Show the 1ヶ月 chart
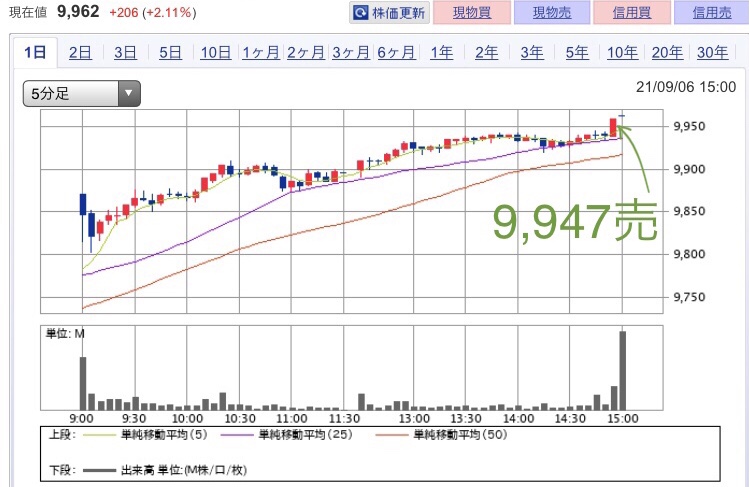Image resolution: width=749 pixels, height=487 pixels. (261, 52)
